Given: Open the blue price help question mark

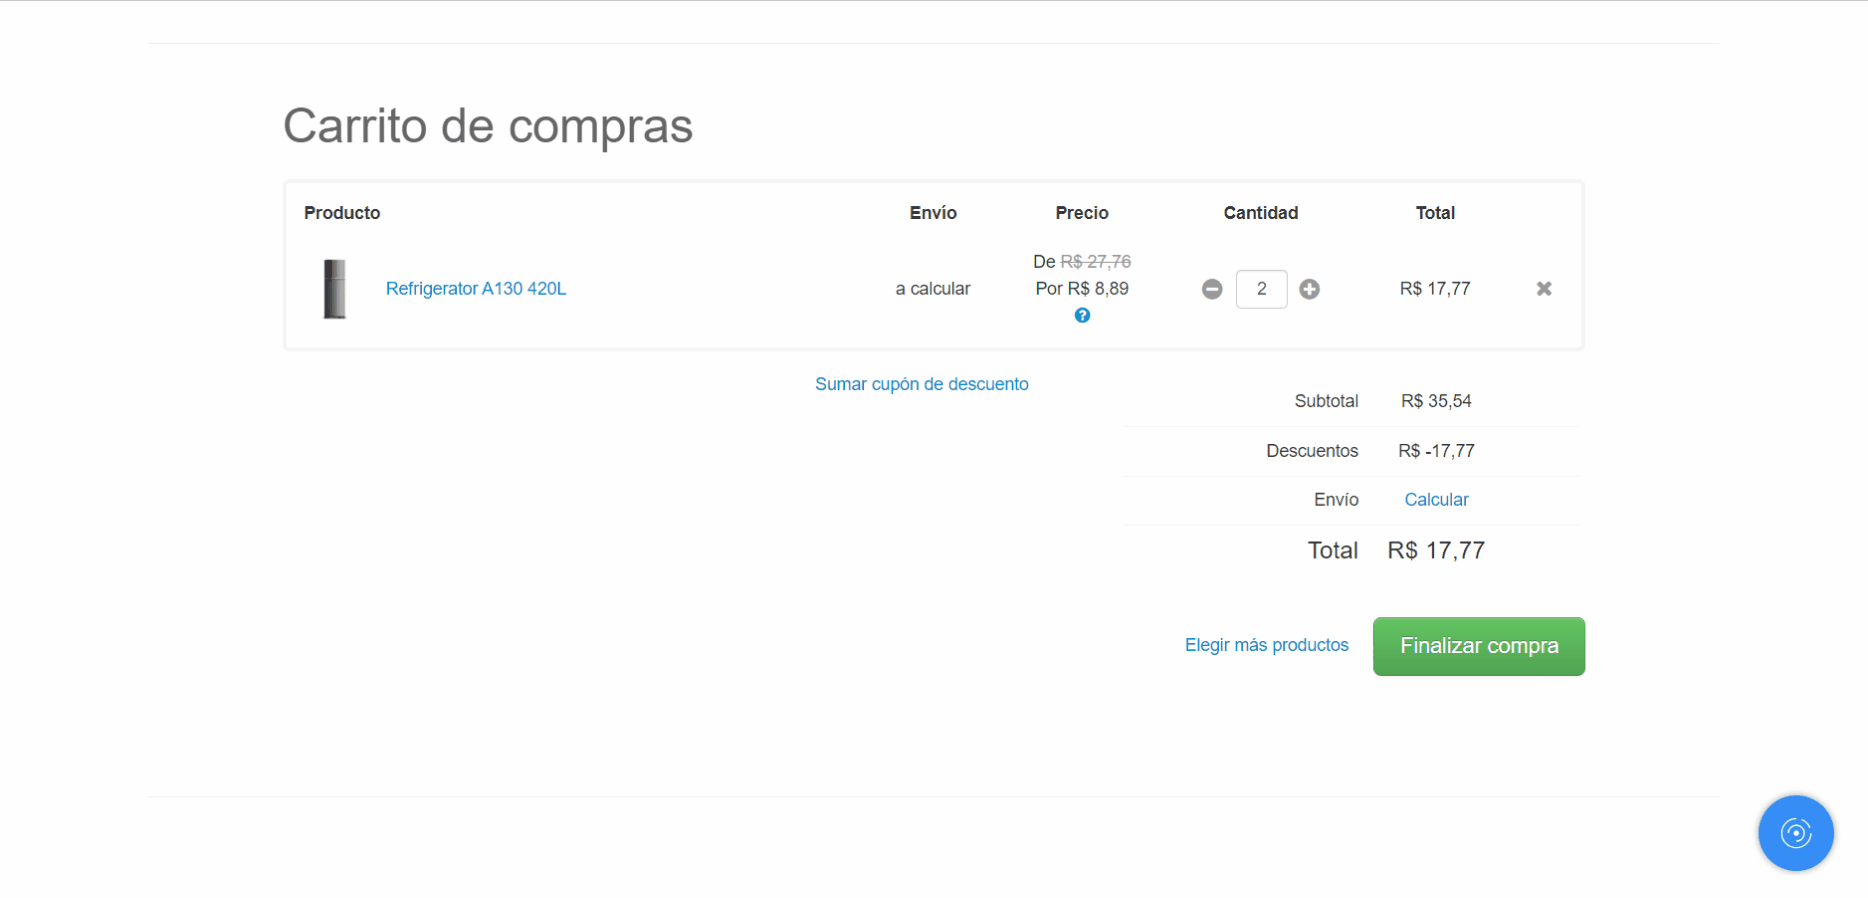Looking at the screenshot, I should [1082, 316].
